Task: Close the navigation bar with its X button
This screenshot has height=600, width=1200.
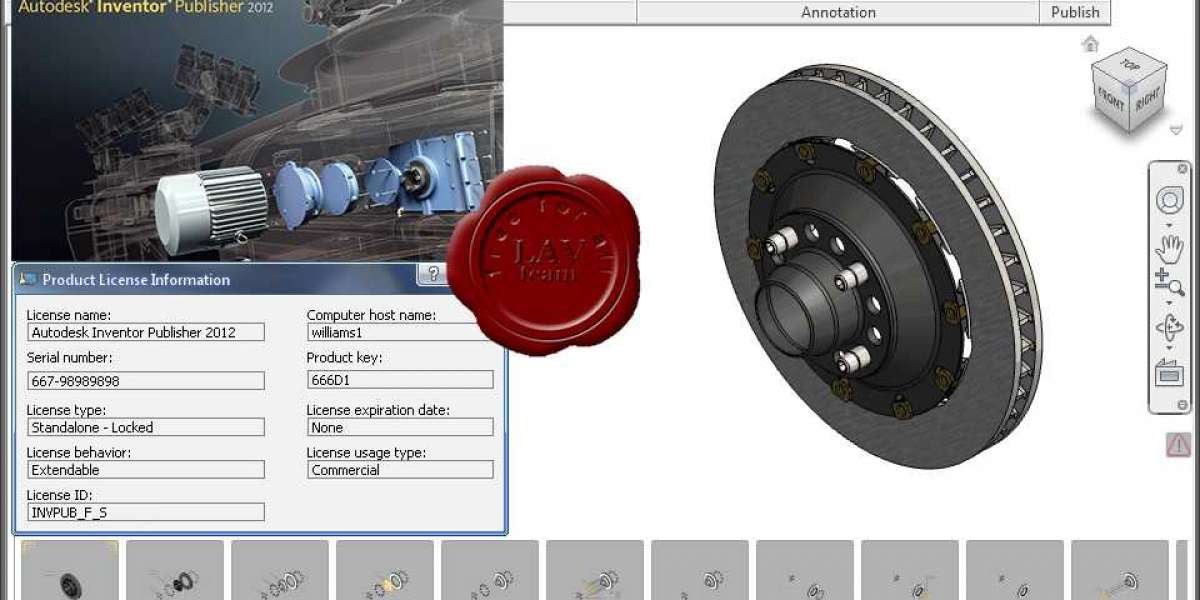Action: [x=1182, y=169]
